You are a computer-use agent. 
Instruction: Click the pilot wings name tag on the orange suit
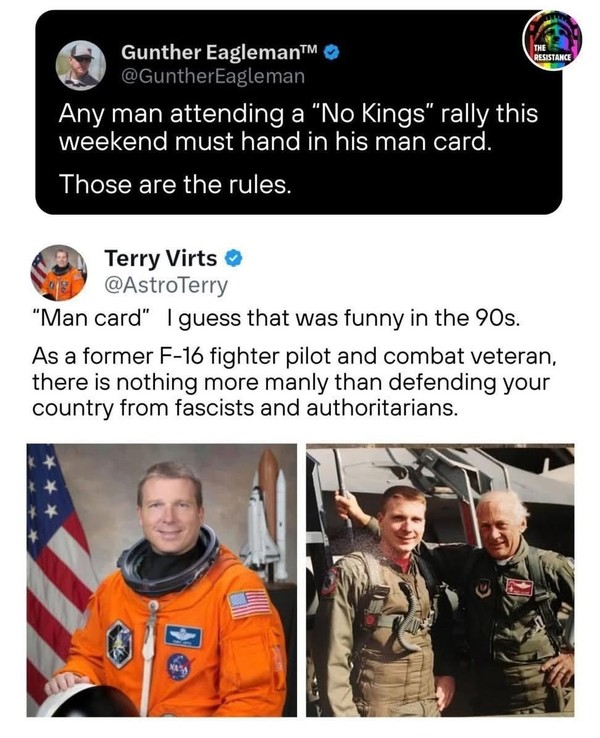pyautogui.click(x=183, y=635)
